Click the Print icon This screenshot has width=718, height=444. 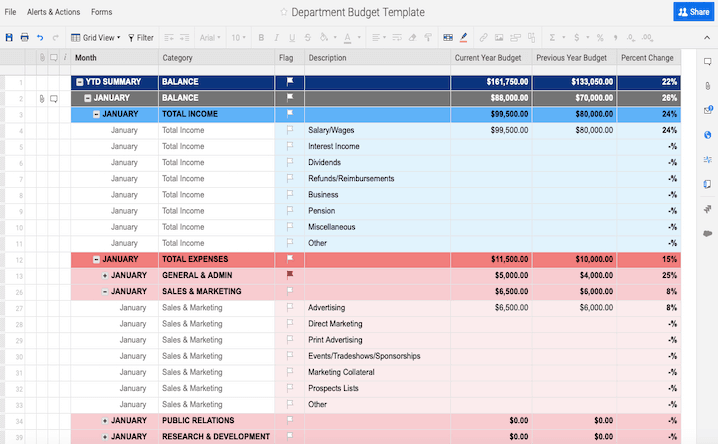click(24, 37)
